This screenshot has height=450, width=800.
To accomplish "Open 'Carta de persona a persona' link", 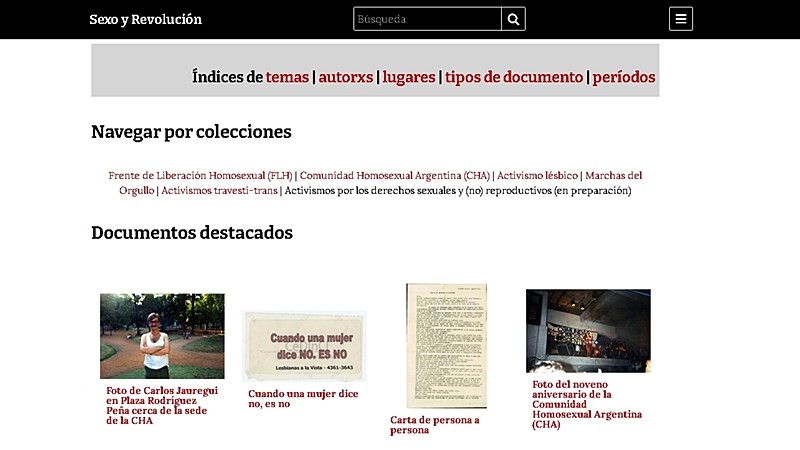I will click(435, 424).
